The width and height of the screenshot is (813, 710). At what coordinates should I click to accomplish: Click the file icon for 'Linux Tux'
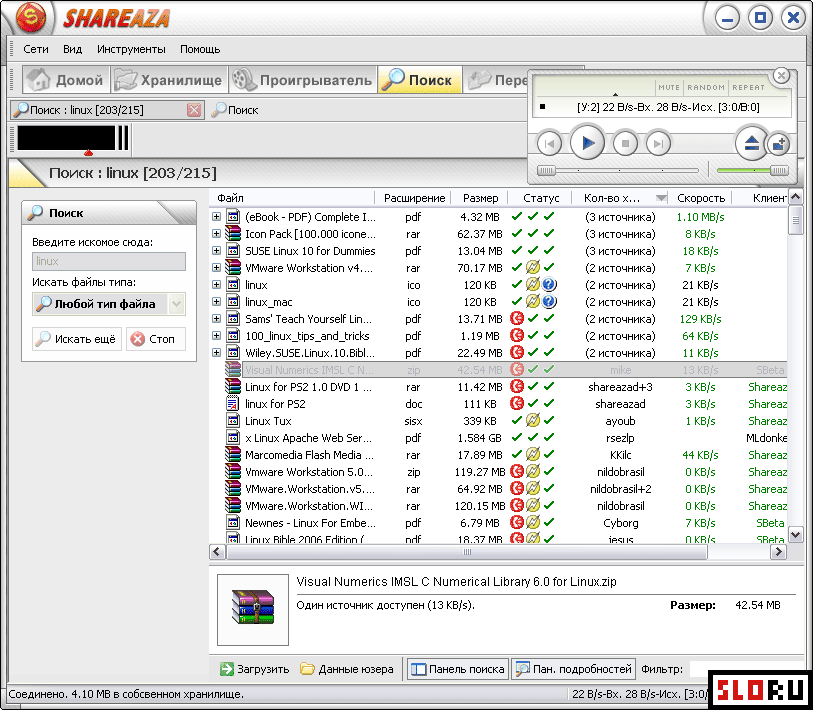233,421
